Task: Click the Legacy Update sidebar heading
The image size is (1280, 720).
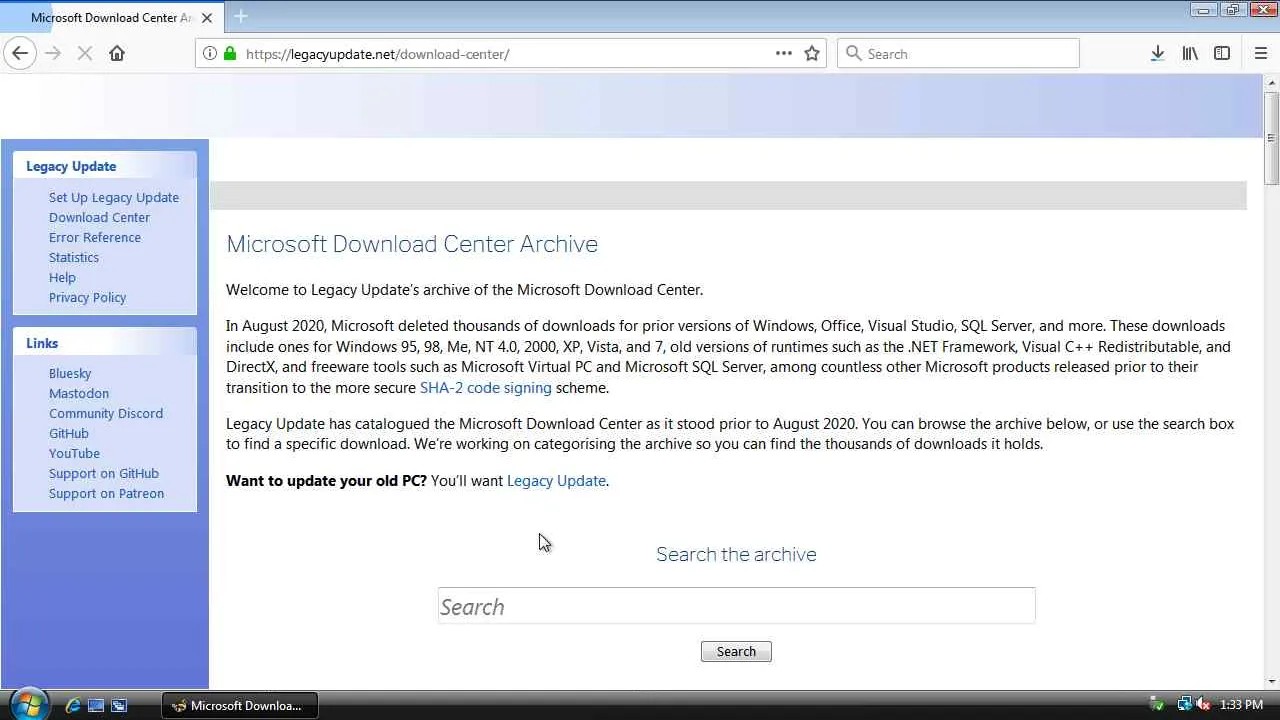Action: [x=71, y=166]
